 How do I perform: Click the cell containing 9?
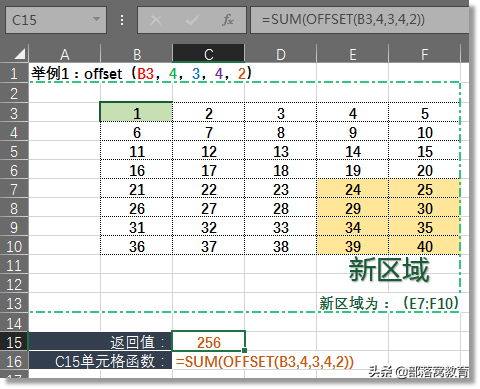tap(353, 132)
